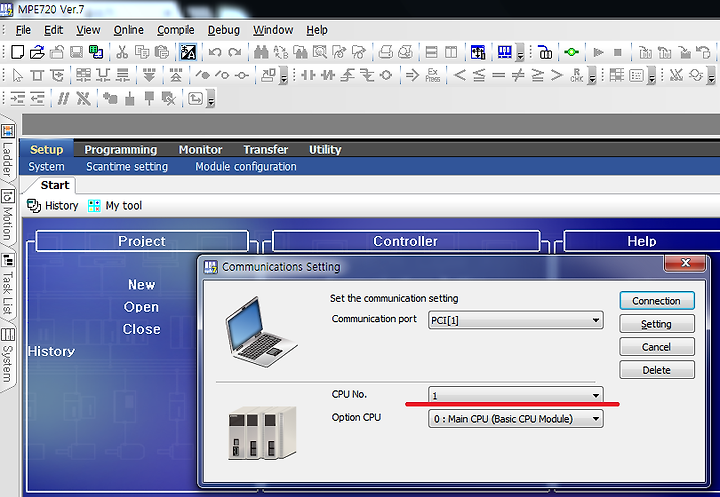The image size is (720, 497).
Task: Click the green online connection icon
Action: [572, 52]
